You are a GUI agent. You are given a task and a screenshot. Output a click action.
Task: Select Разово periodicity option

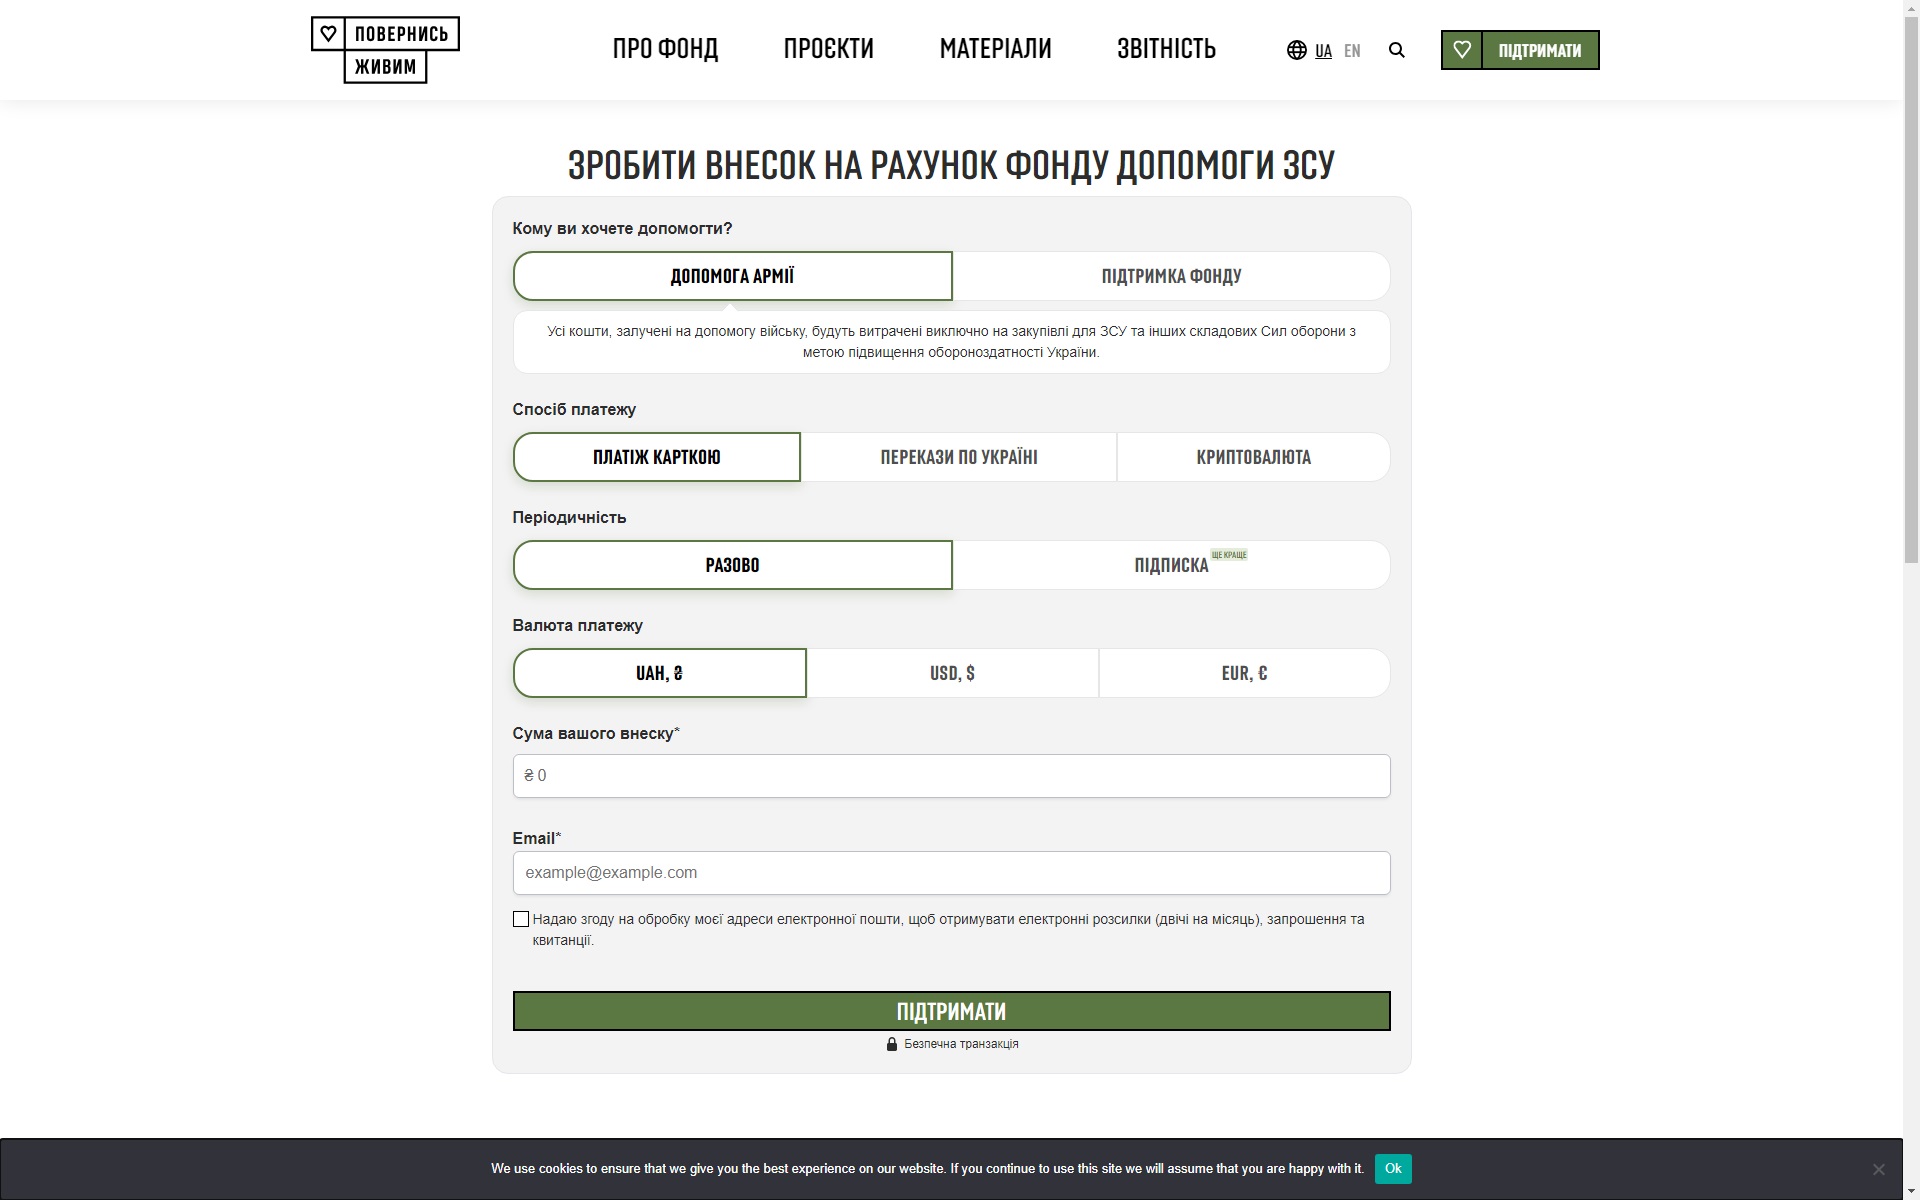coord(732,565)
